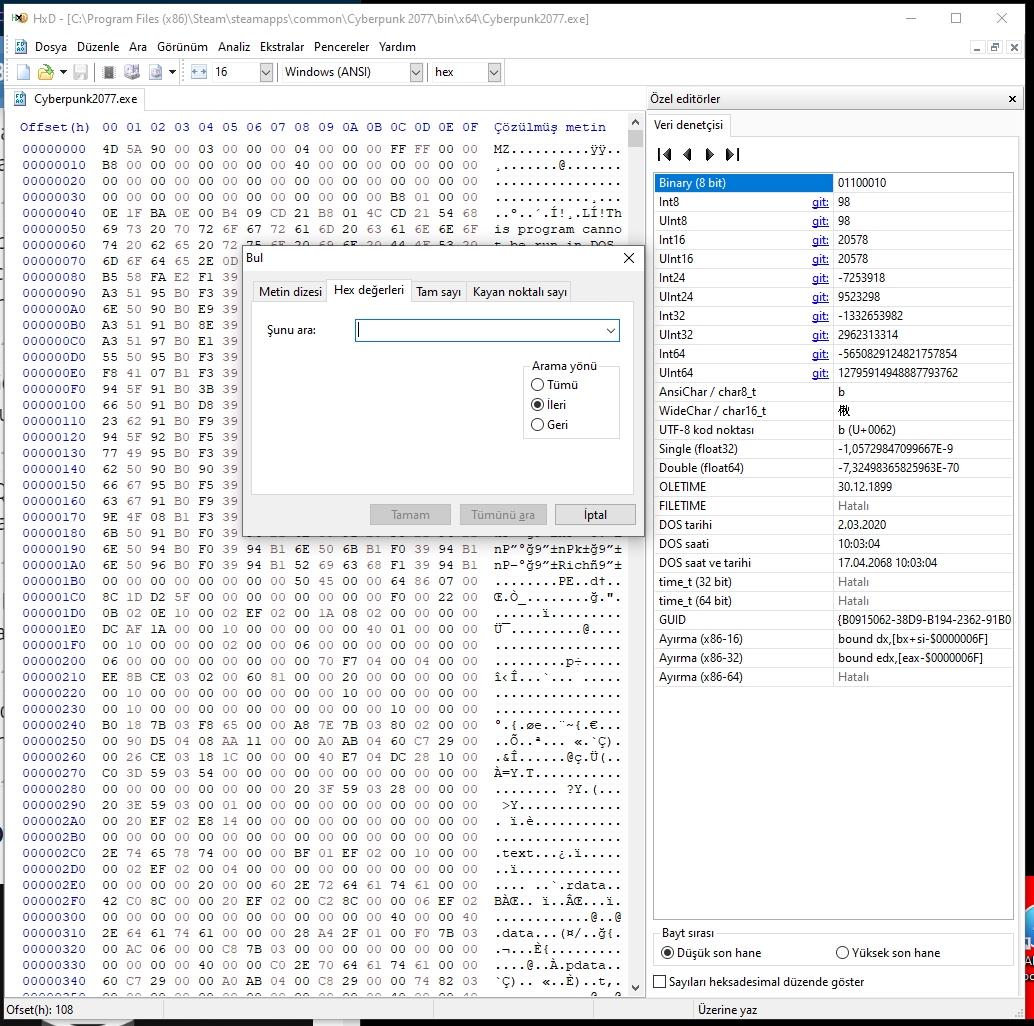
Task: Jump to last byte in data inspector
Action: [x=732, y=154]
